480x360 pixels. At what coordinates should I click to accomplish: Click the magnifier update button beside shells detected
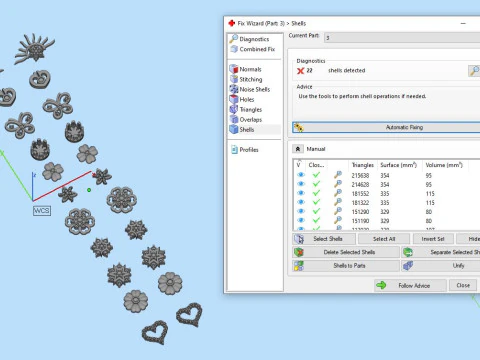[x=474, y=70]
